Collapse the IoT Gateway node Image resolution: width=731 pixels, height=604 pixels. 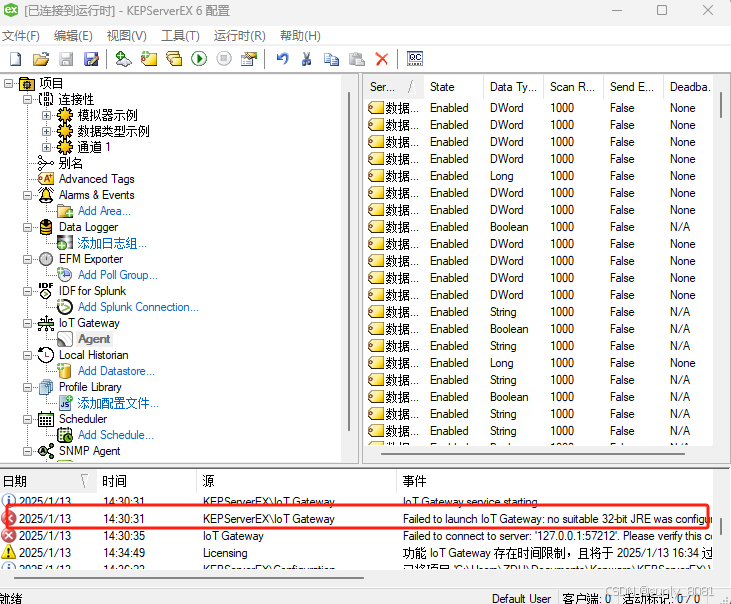tap(28, 323)
